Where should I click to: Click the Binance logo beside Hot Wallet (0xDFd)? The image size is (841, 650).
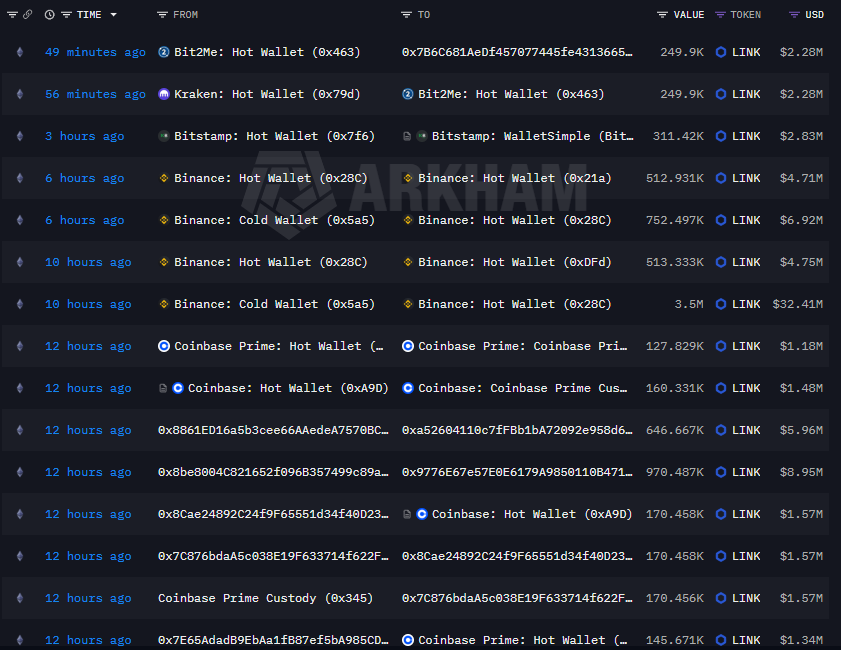click(x=408, y=262)
